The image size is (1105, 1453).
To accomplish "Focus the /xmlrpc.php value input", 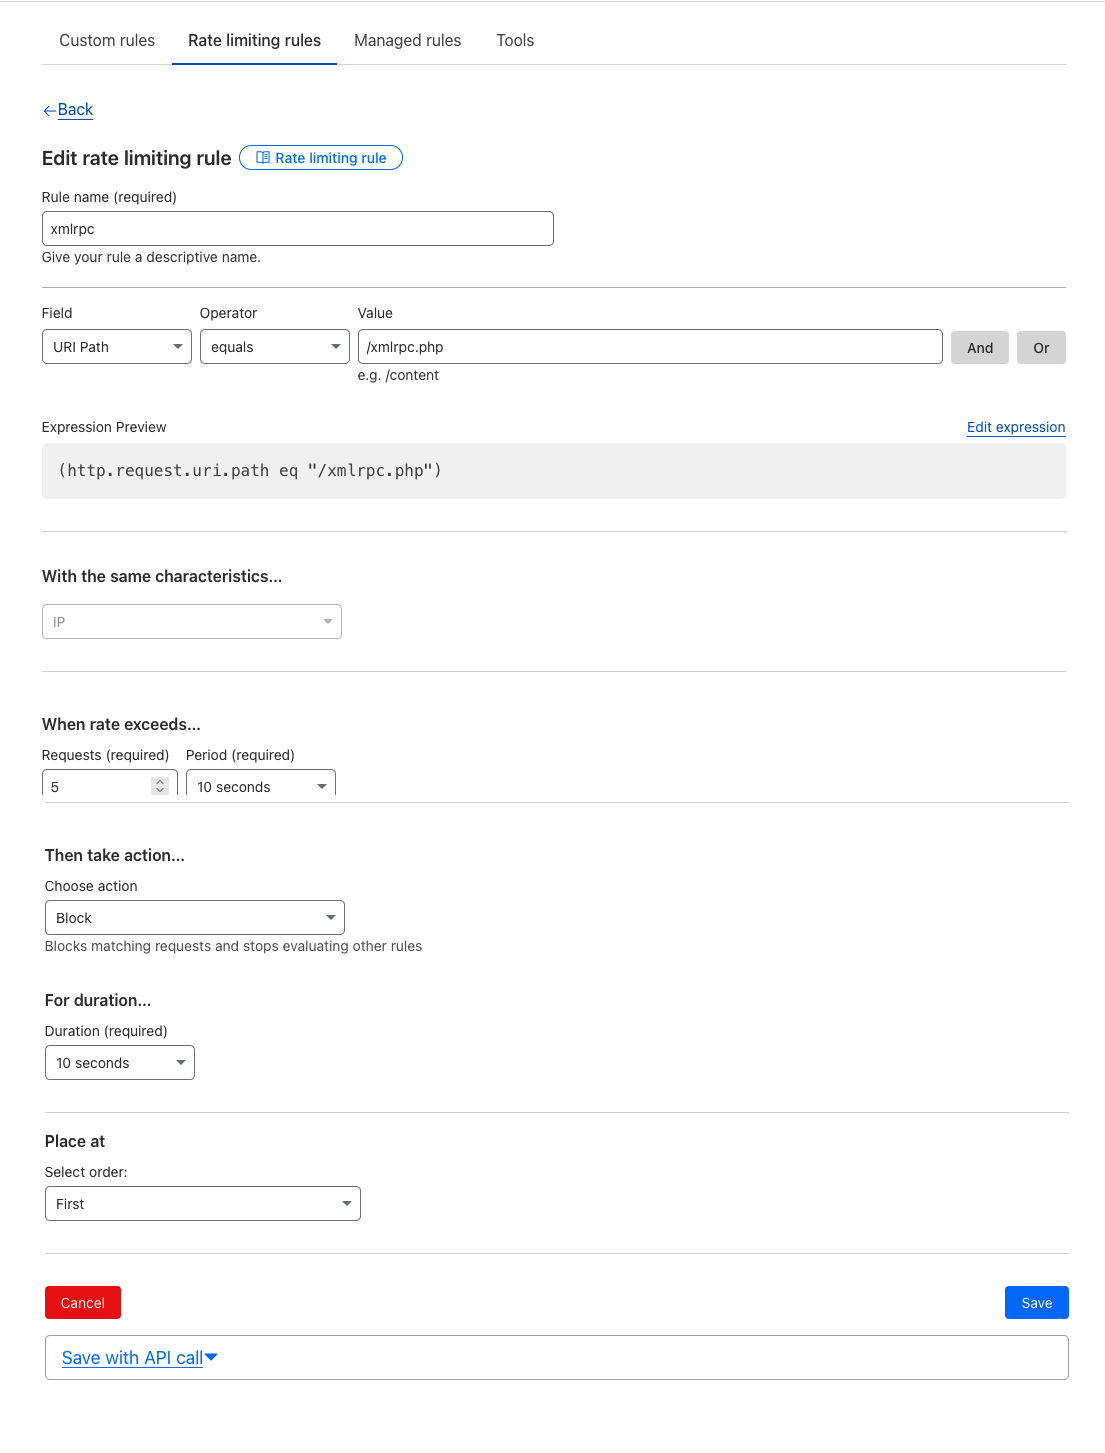I will coord(650,347).
